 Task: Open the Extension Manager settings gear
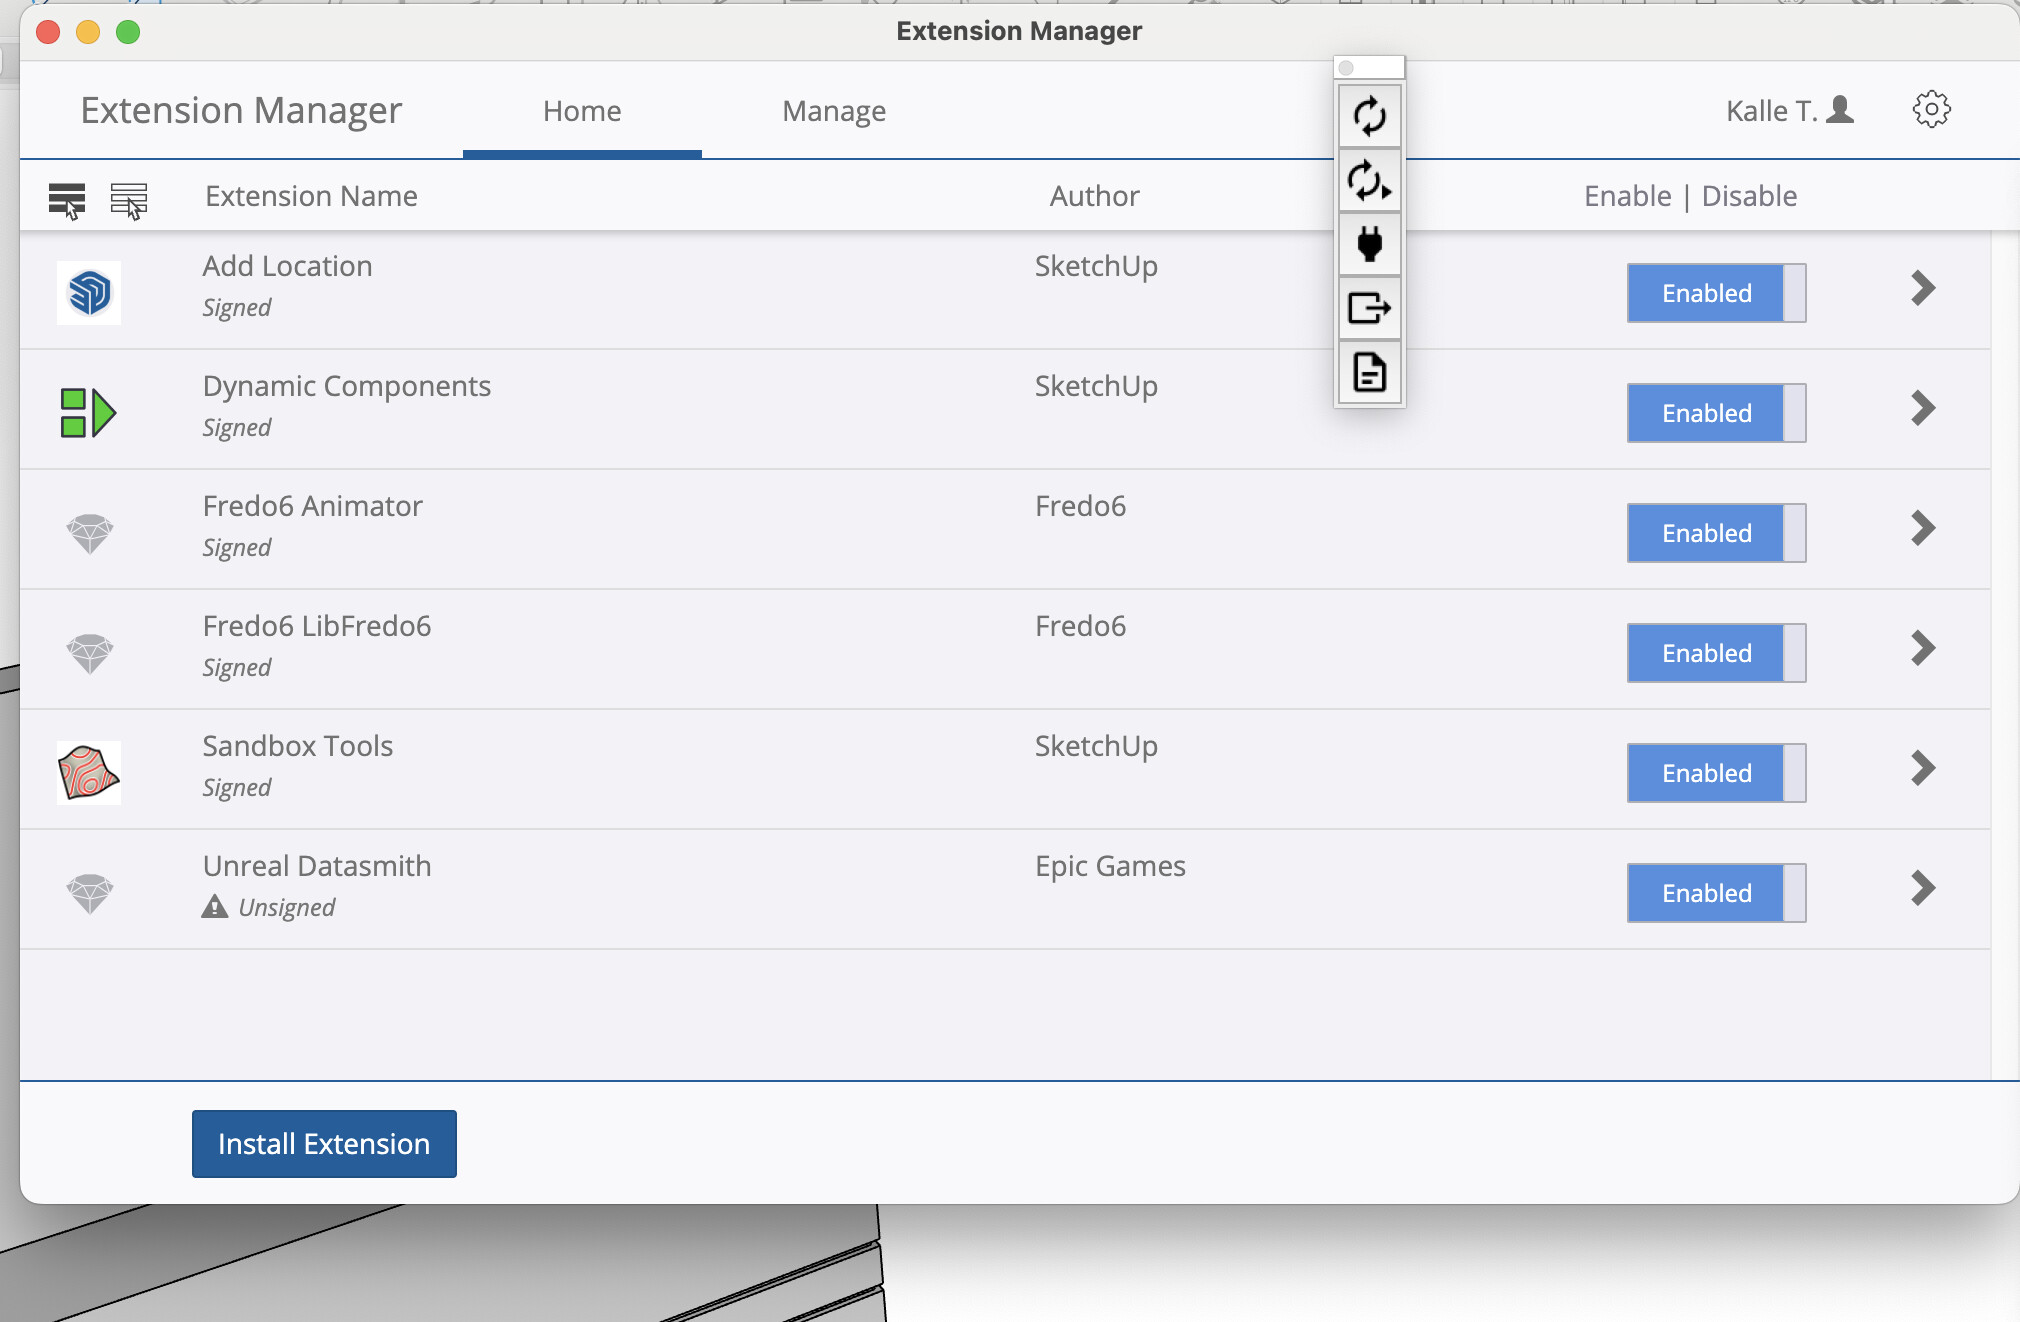(x=1931, y=110)
